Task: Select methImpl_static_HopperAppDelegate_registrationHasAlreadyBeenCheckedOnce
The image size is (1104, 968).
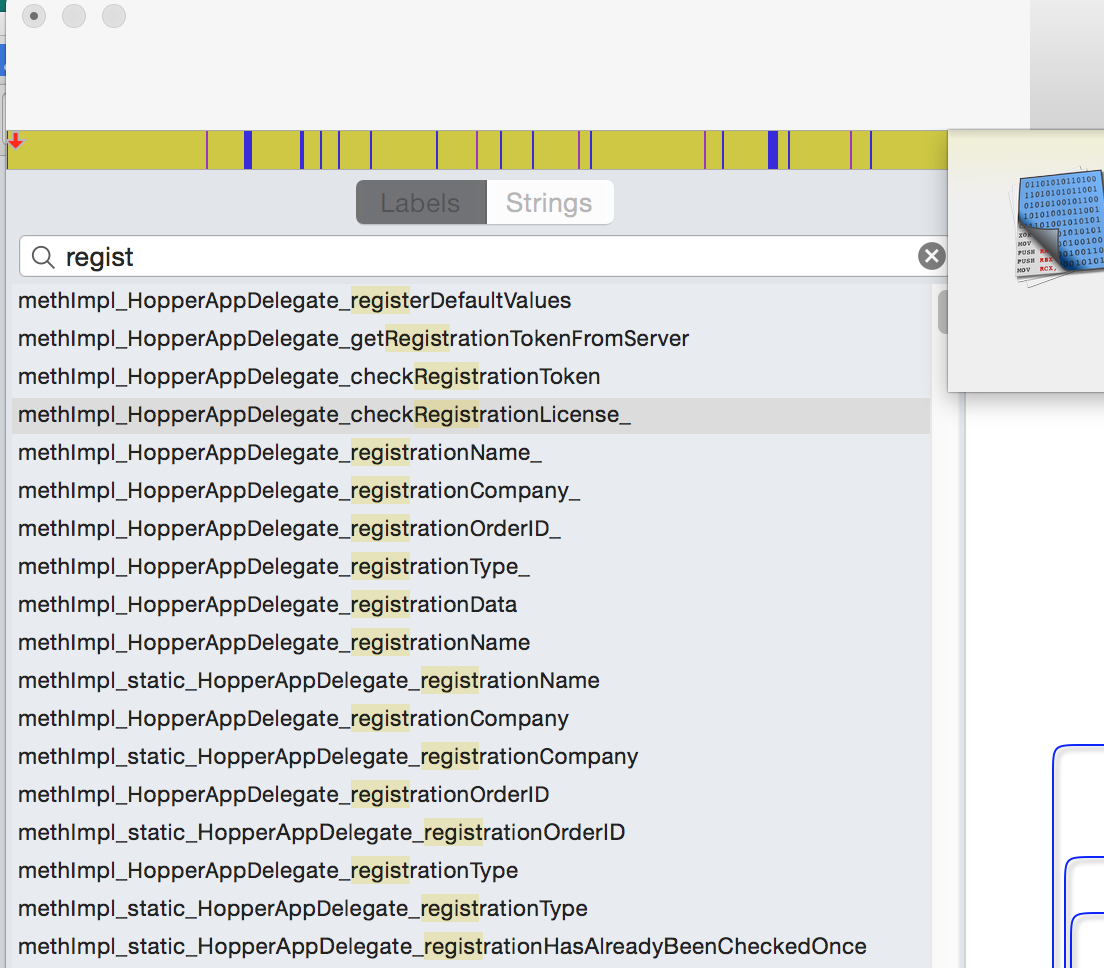Action: coord(470,947)
